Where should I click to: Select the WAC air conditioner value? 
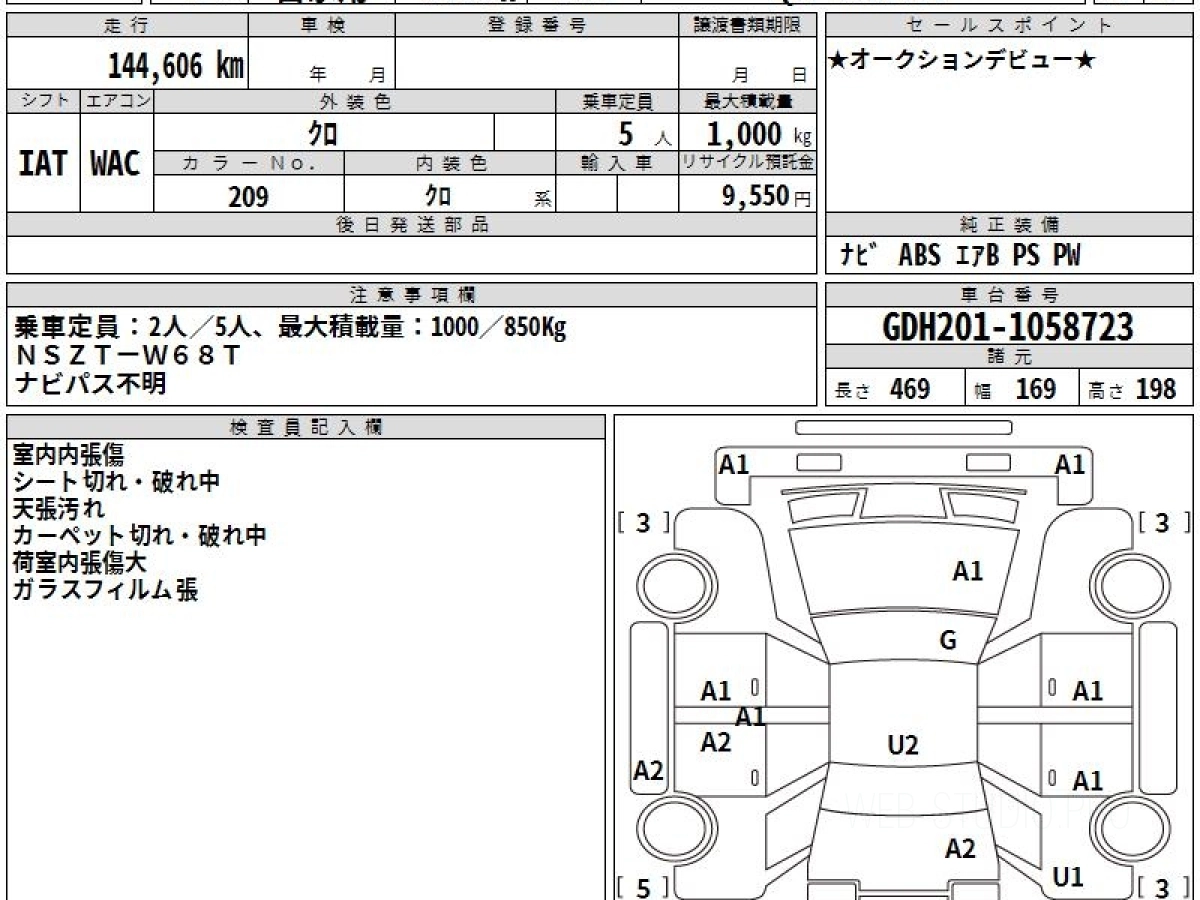pyautogui.click(x=116, y=164)
